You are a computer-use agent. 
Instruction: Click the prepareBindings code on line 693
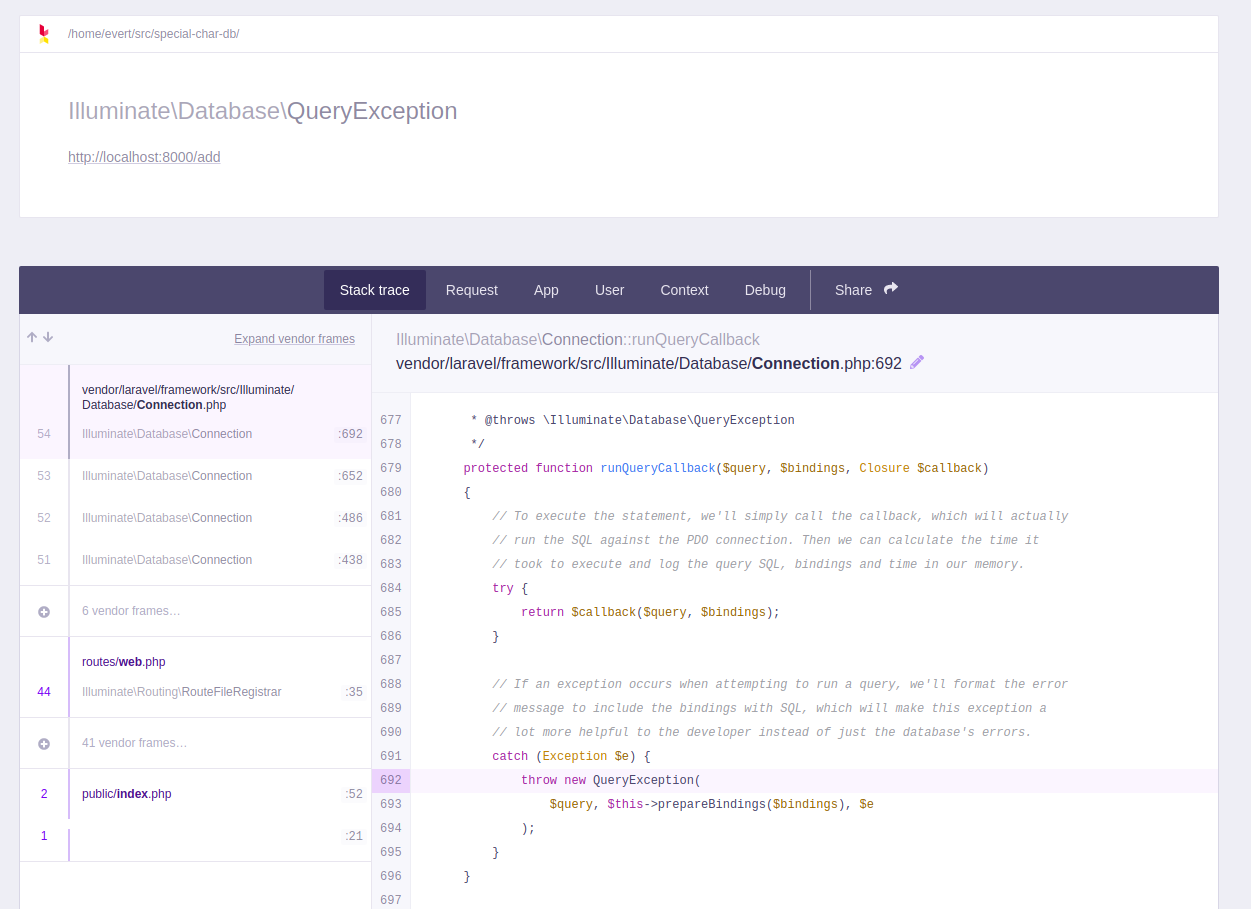(711, 804)
